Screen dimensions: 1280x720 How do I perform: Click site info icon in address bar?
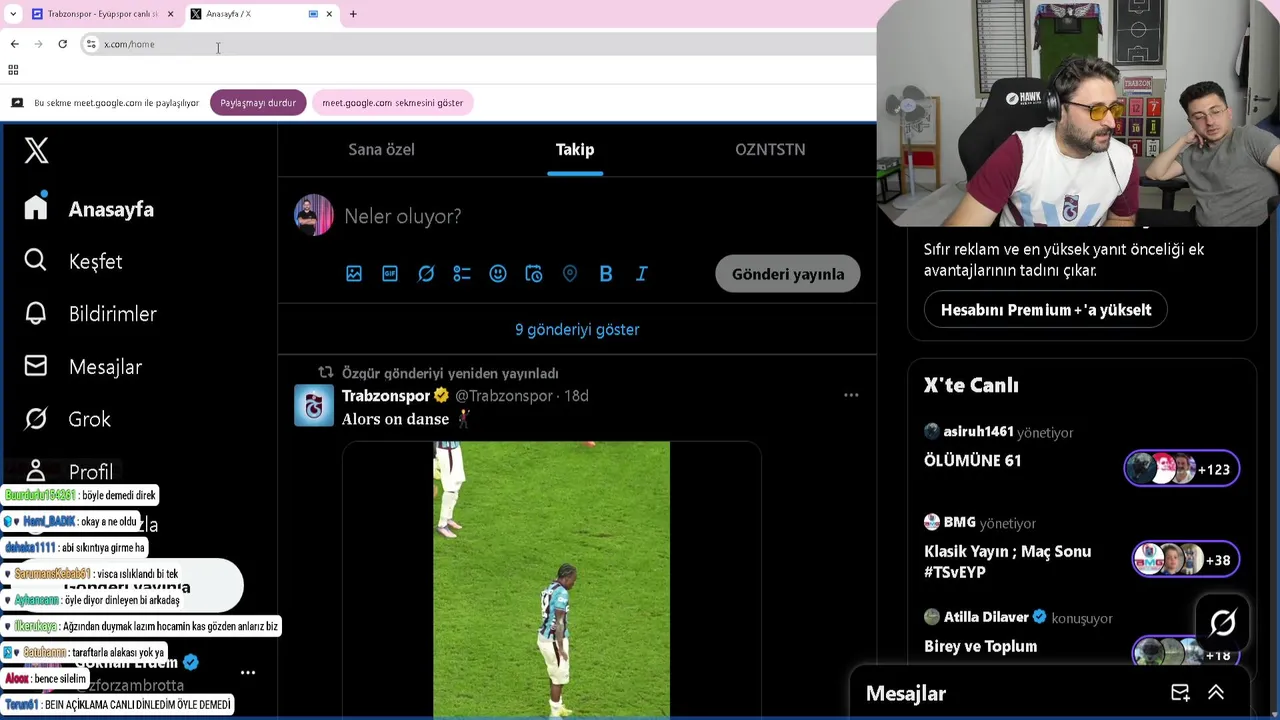click(x=91, y=44)
